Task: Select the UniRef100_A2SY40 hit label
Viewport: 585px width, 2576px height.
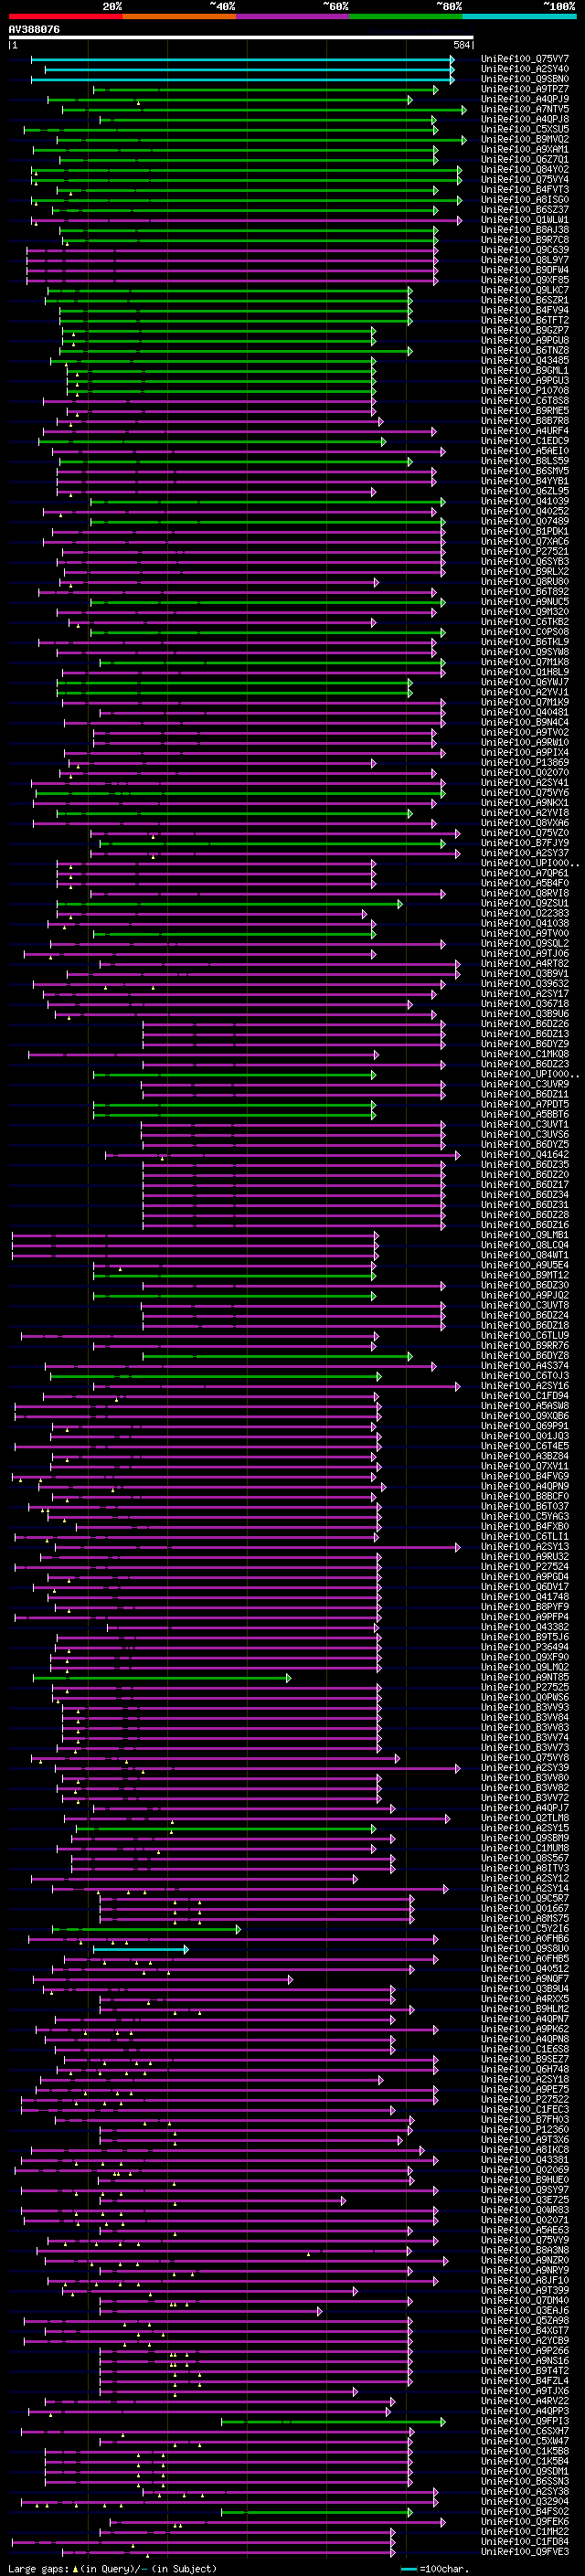Action: pos(525,69)
